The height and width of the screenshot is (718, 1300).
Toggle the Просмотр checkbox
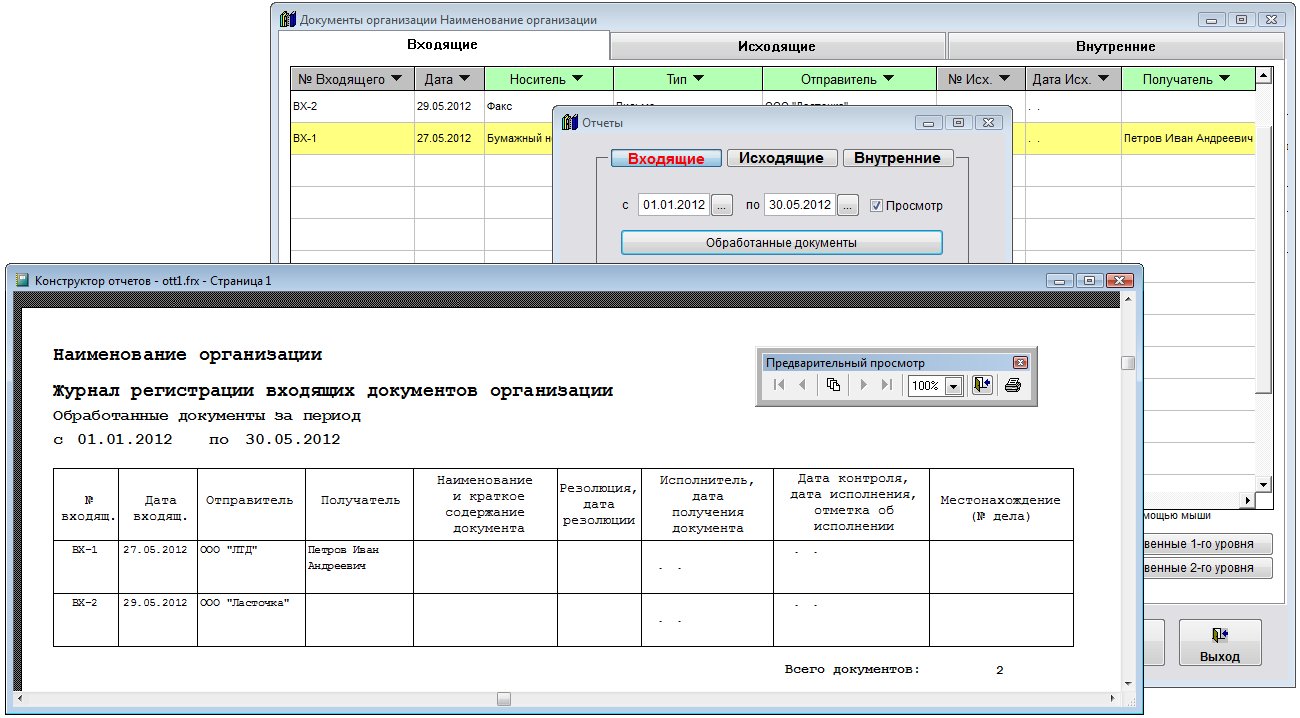pyautogui.click(x=876, y=205)
